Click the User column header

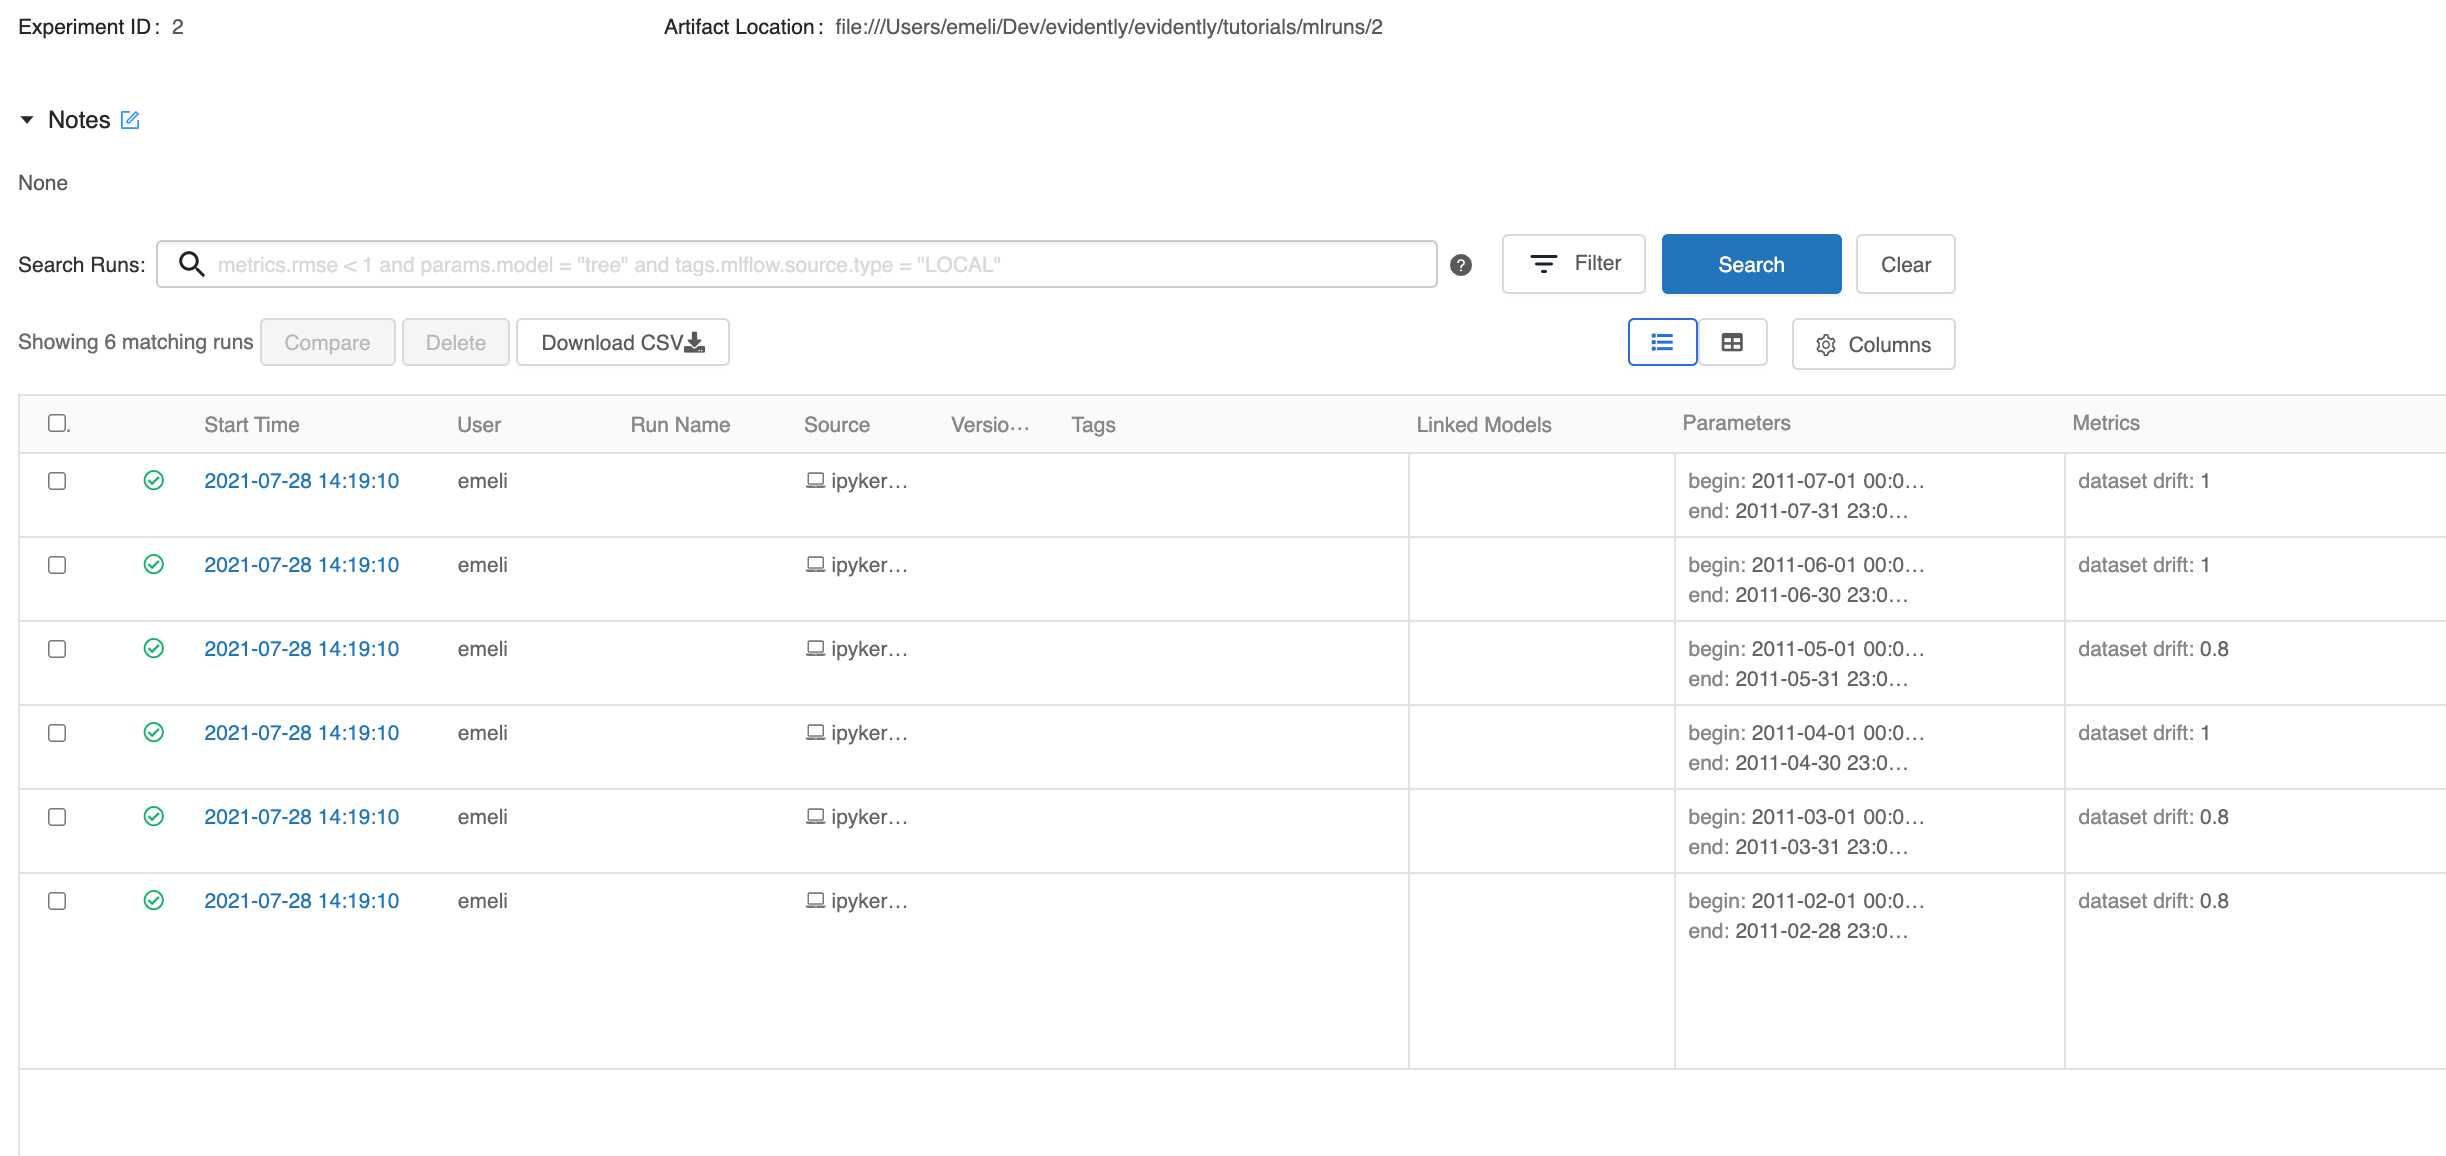pos(479,425)
